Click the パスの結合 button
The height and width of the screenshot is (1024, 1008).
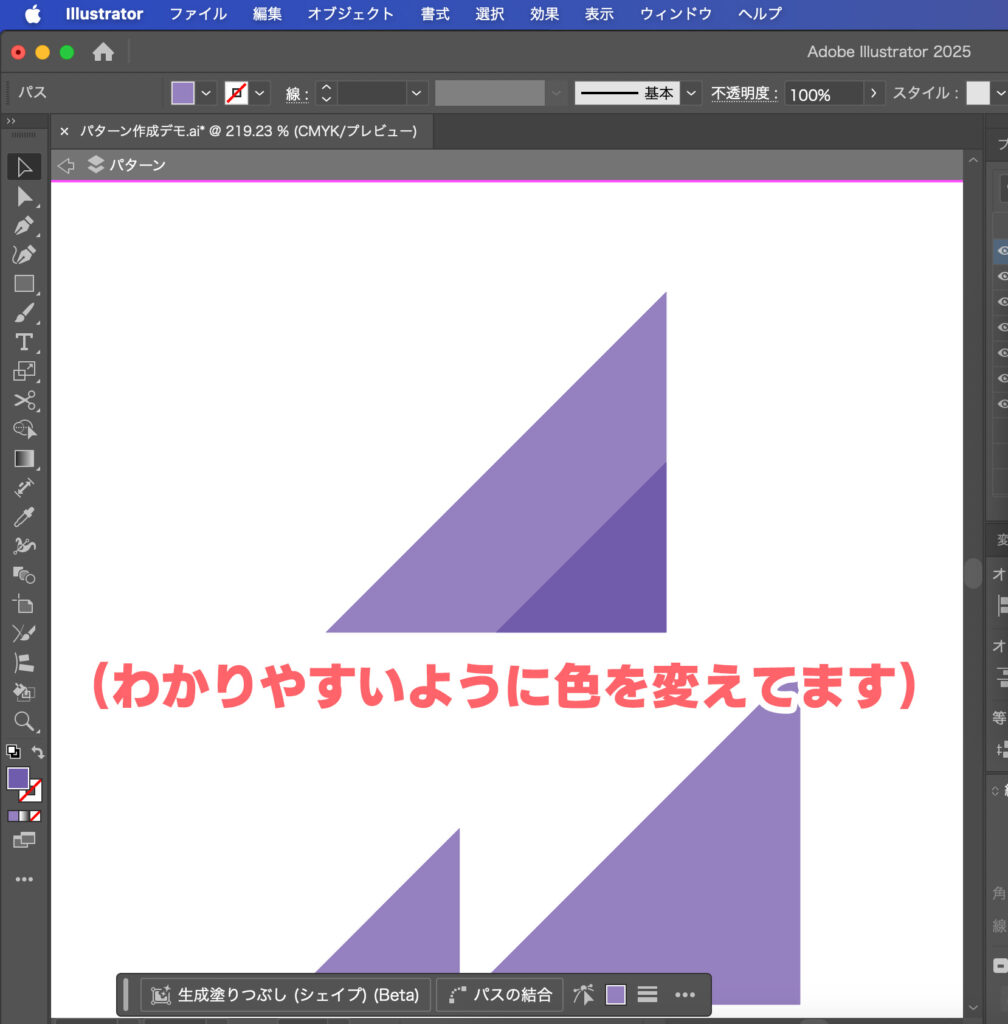500,995
